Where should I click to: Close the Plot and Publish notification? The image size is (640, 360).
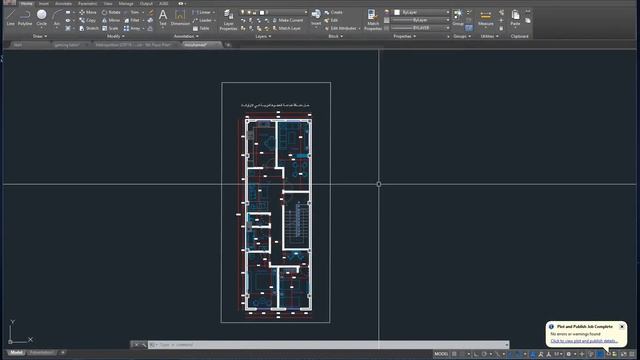tap(622, 327)
